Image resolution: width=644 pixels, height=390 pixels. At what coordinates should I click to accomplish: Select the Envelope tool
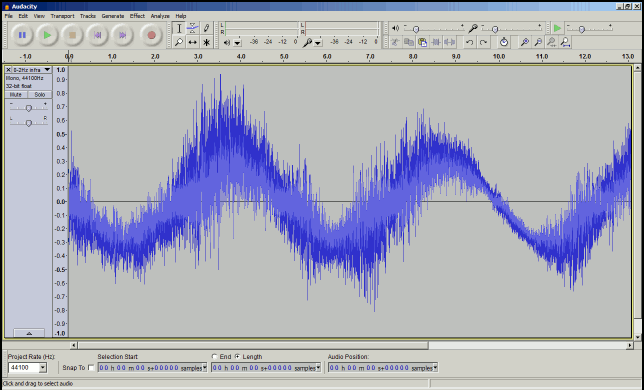[x=192, y=28]
